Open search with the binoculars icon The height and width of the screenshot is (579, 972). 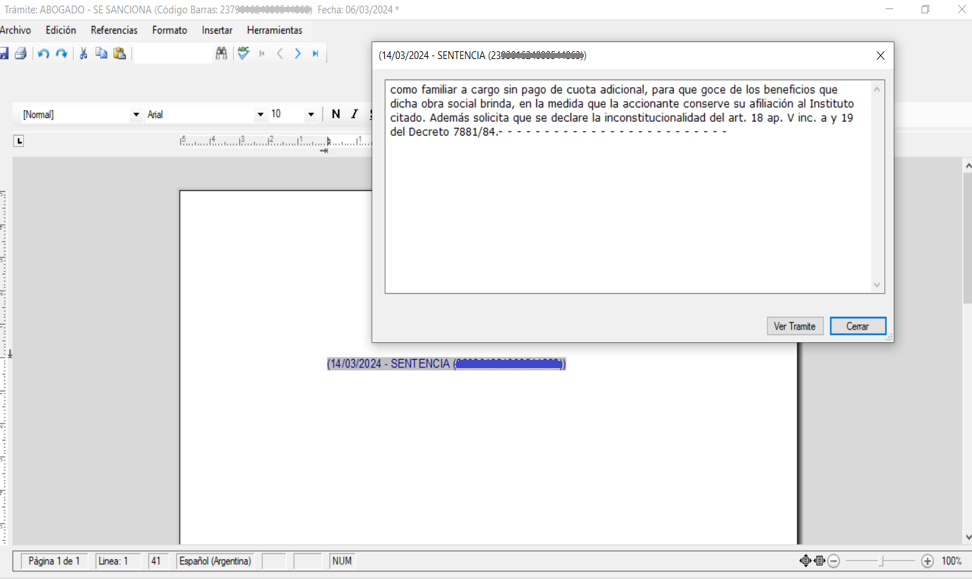tap(221, 54)
